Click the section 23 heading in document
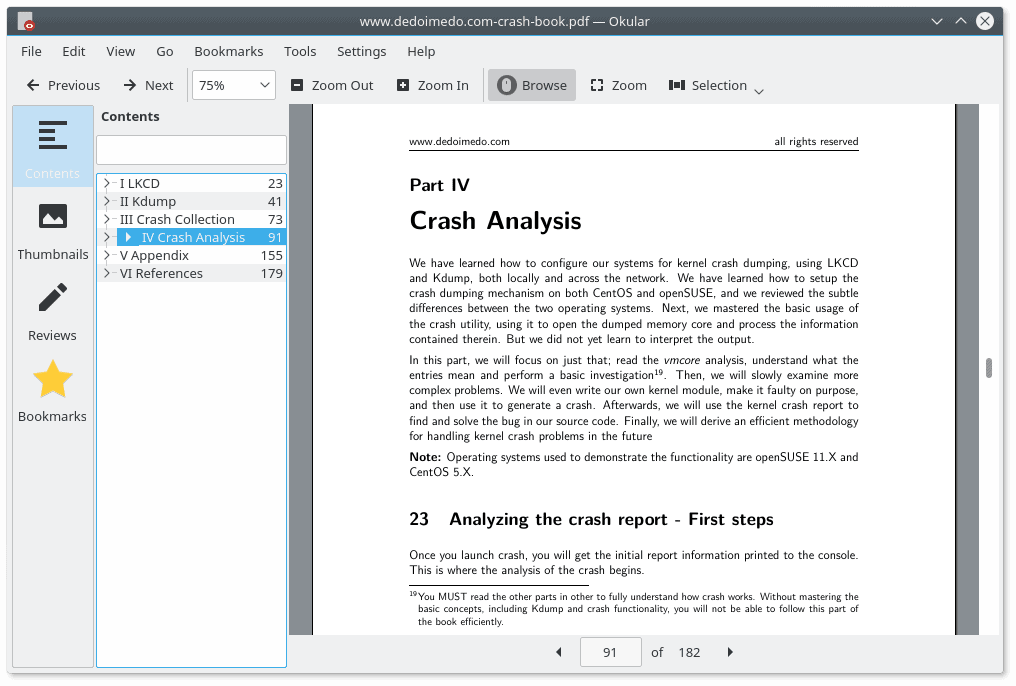 coord(591,520)
